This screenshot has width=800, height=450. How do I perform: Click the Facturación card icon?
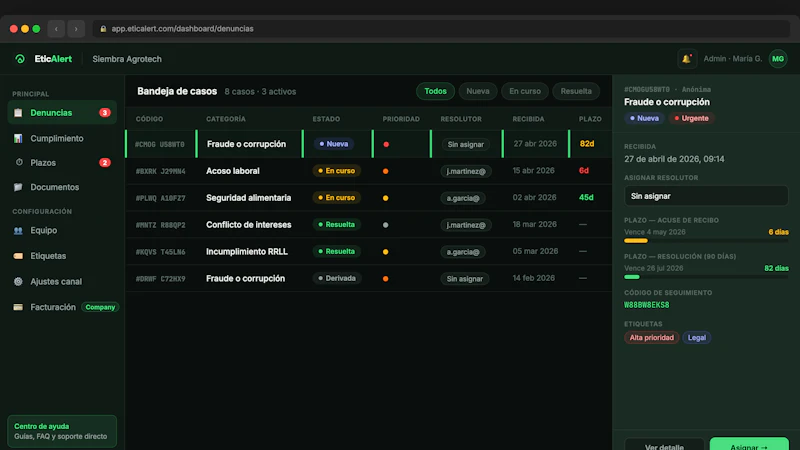(x=18, y=307)
